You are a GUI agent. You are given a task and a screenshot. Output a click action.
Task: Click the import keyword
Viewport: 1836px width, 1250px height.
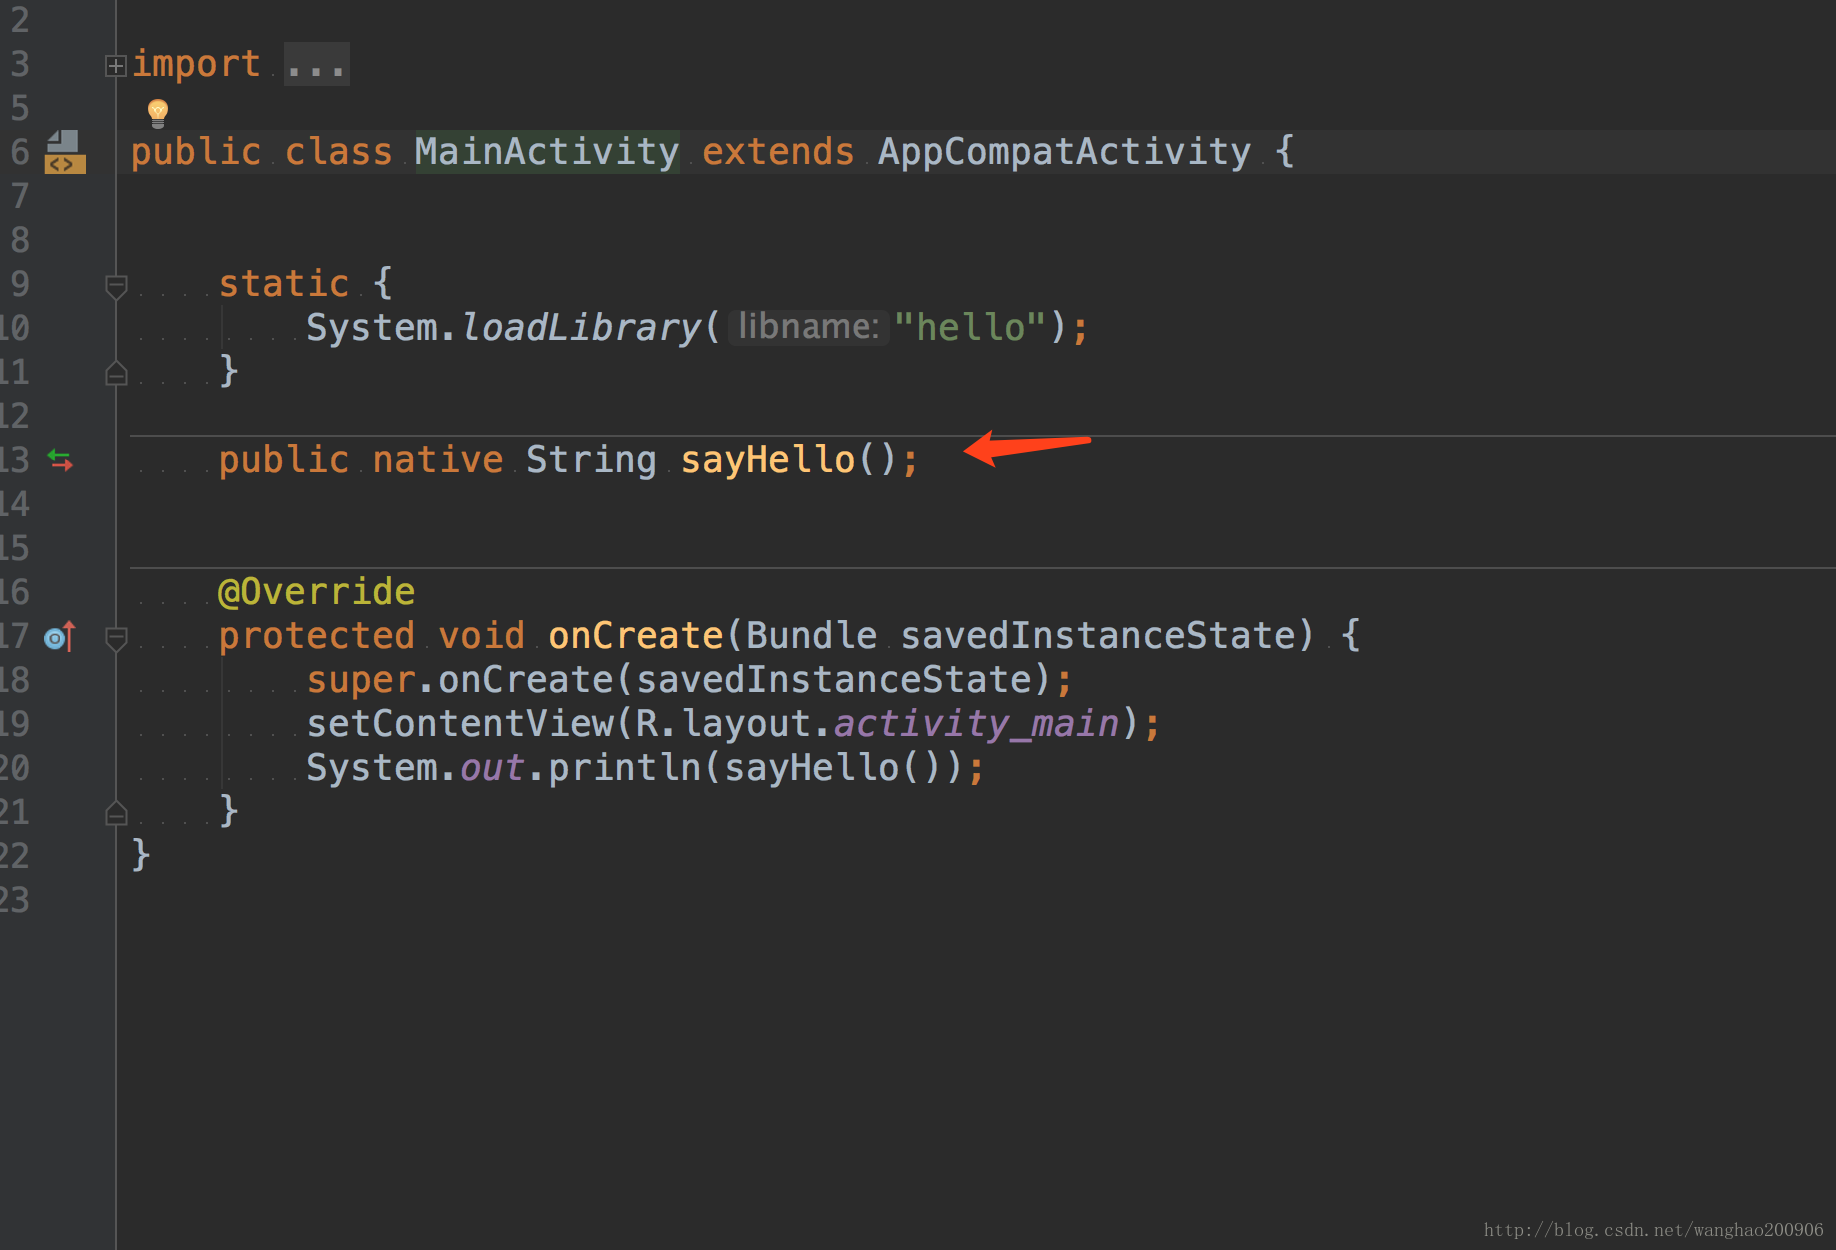pyautogui.click(x=196, y=64)
